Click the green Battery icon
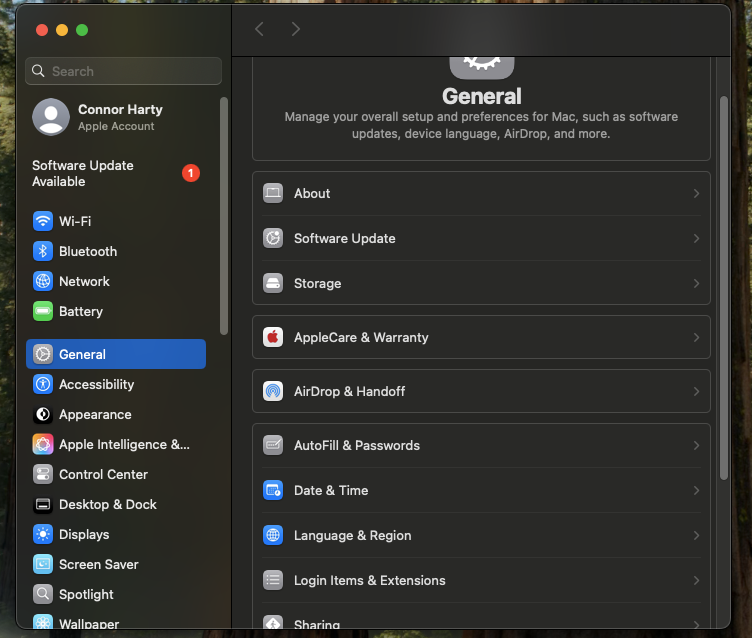Viewport: 752px width, 638px height. coord(43,311)
